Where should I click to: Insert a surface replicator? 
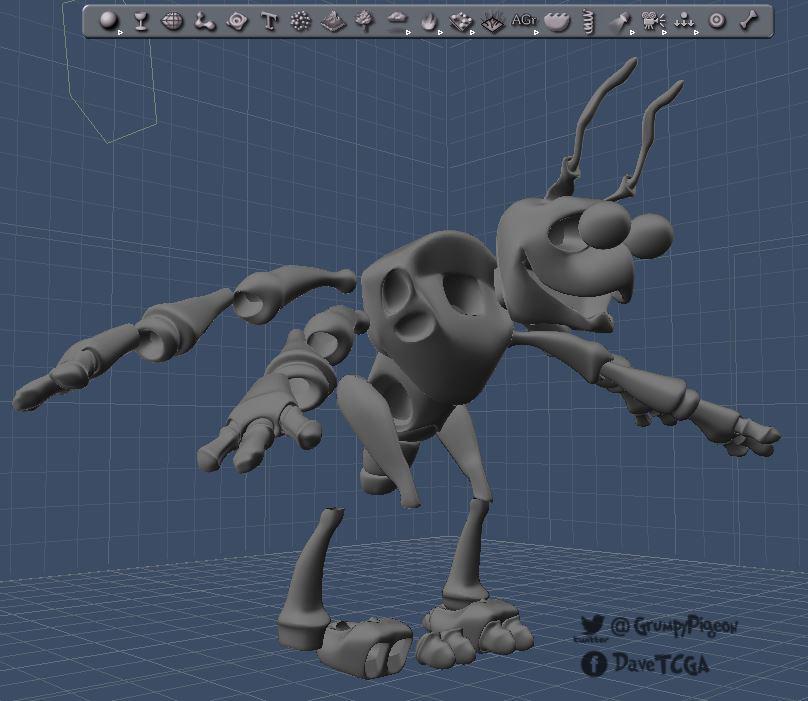[x=492, y=22]
